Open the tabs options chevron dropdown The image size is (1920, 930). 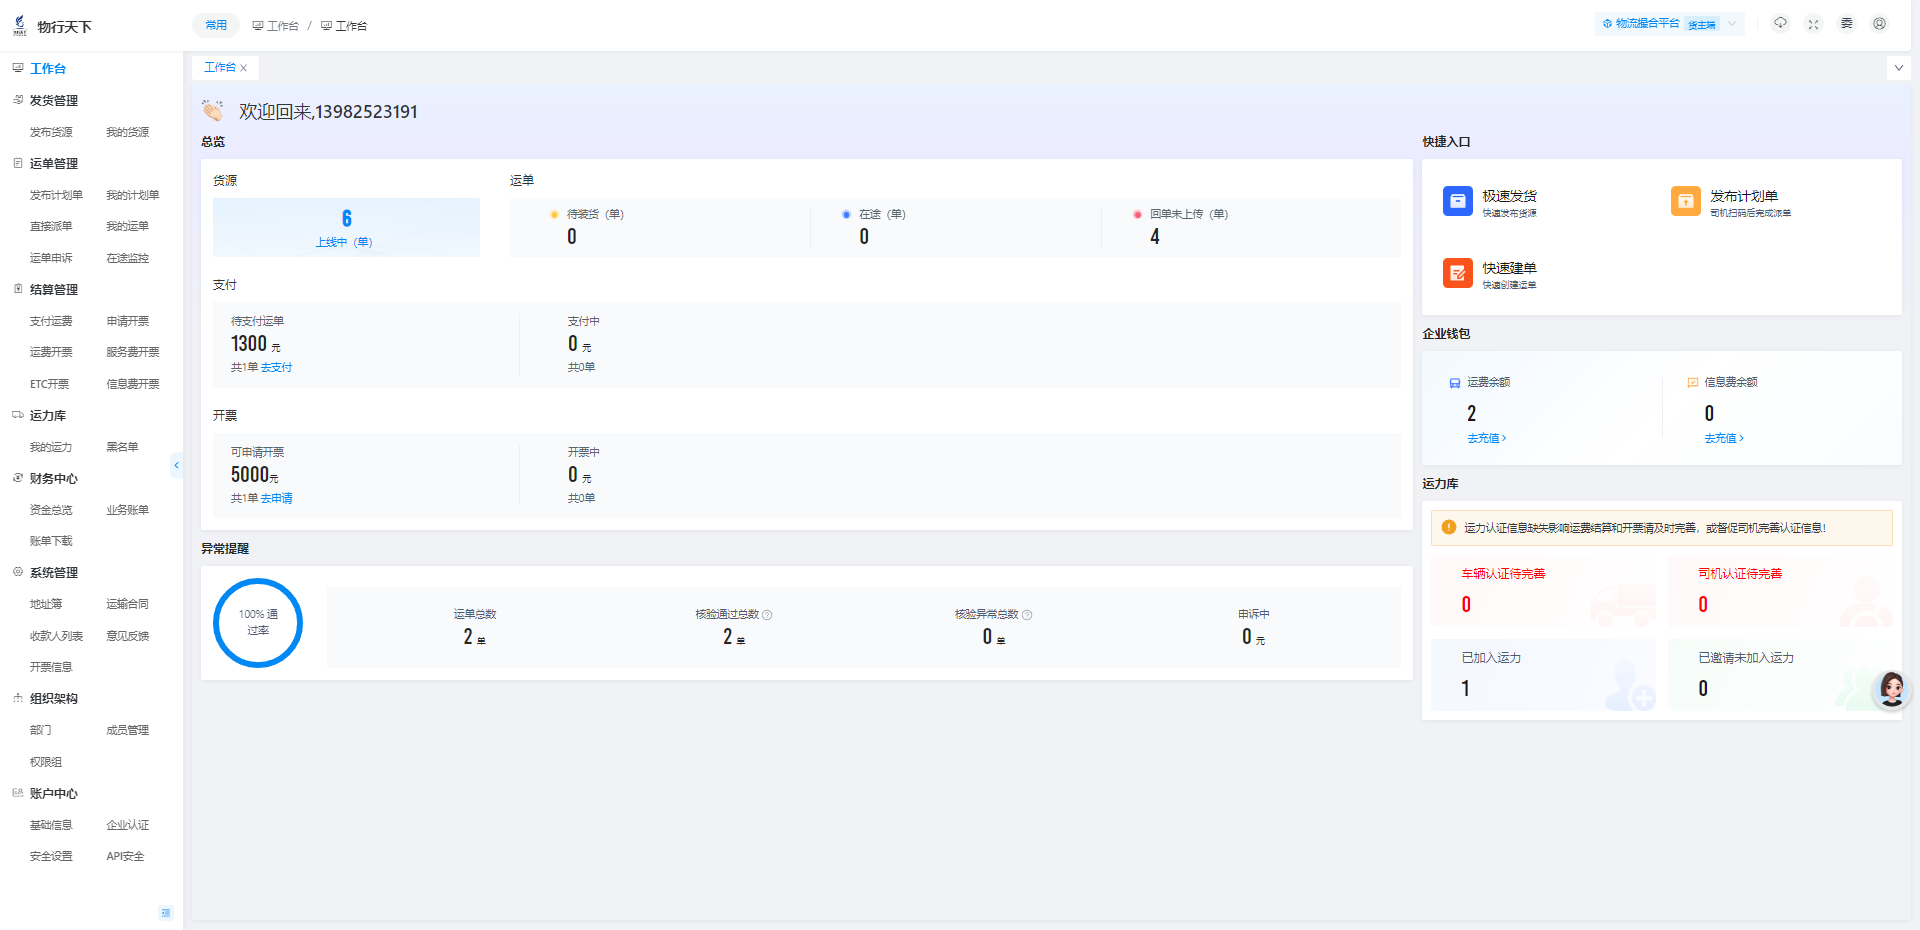tap(1899, 68)
